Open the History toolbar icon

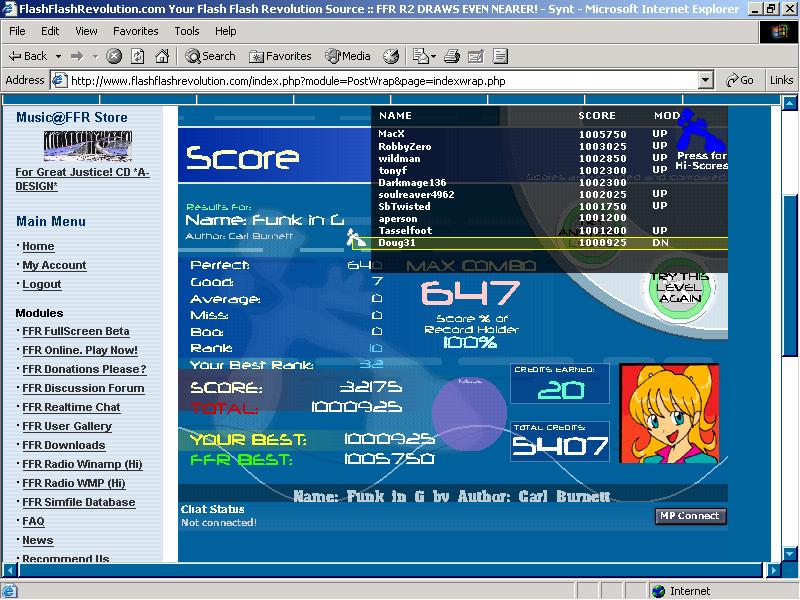point(391,56)
